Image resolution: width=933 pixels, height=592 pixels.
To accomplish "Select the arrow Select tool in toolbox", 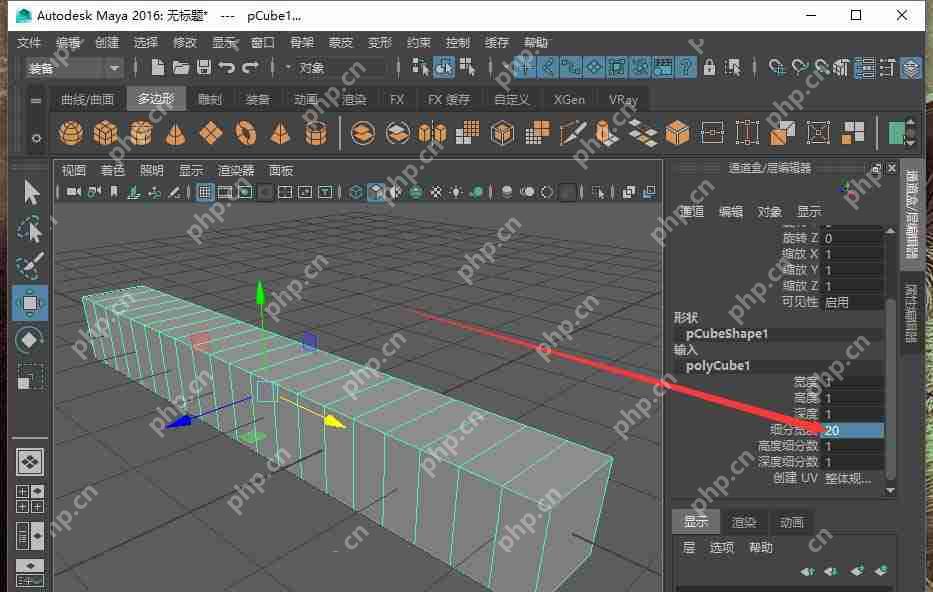I will point(31,193).
